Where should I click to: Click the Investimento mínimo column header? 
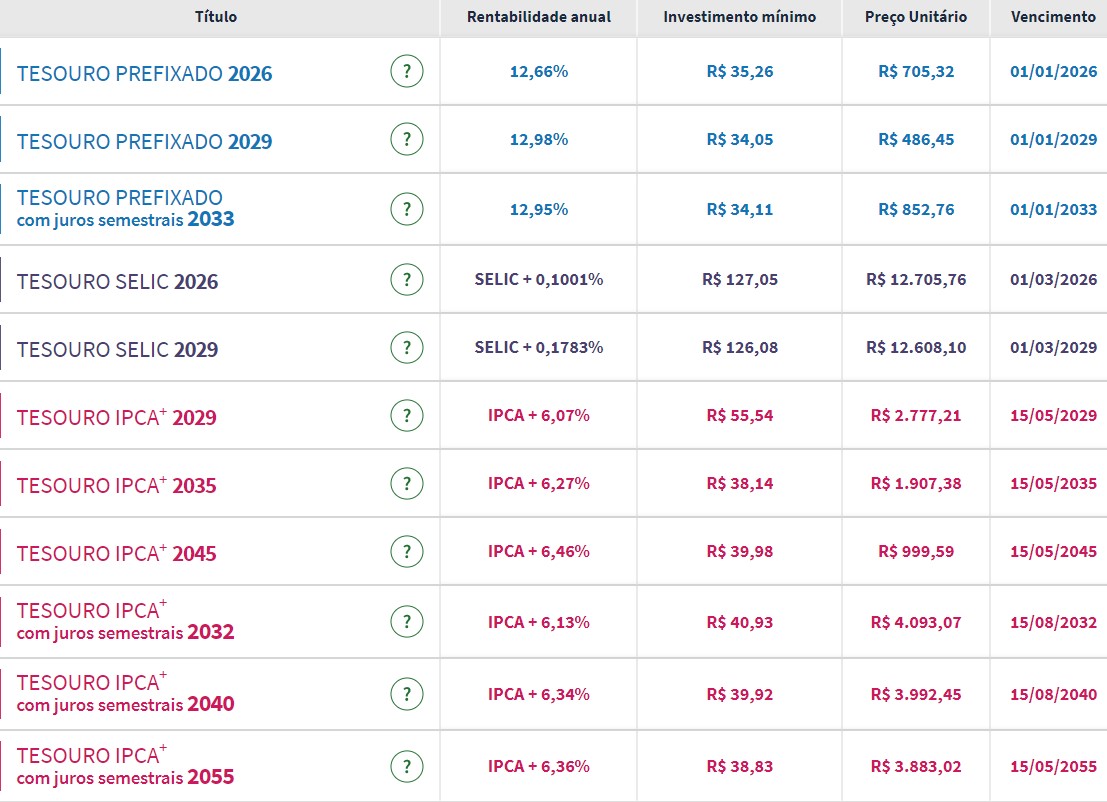(739, 17)
